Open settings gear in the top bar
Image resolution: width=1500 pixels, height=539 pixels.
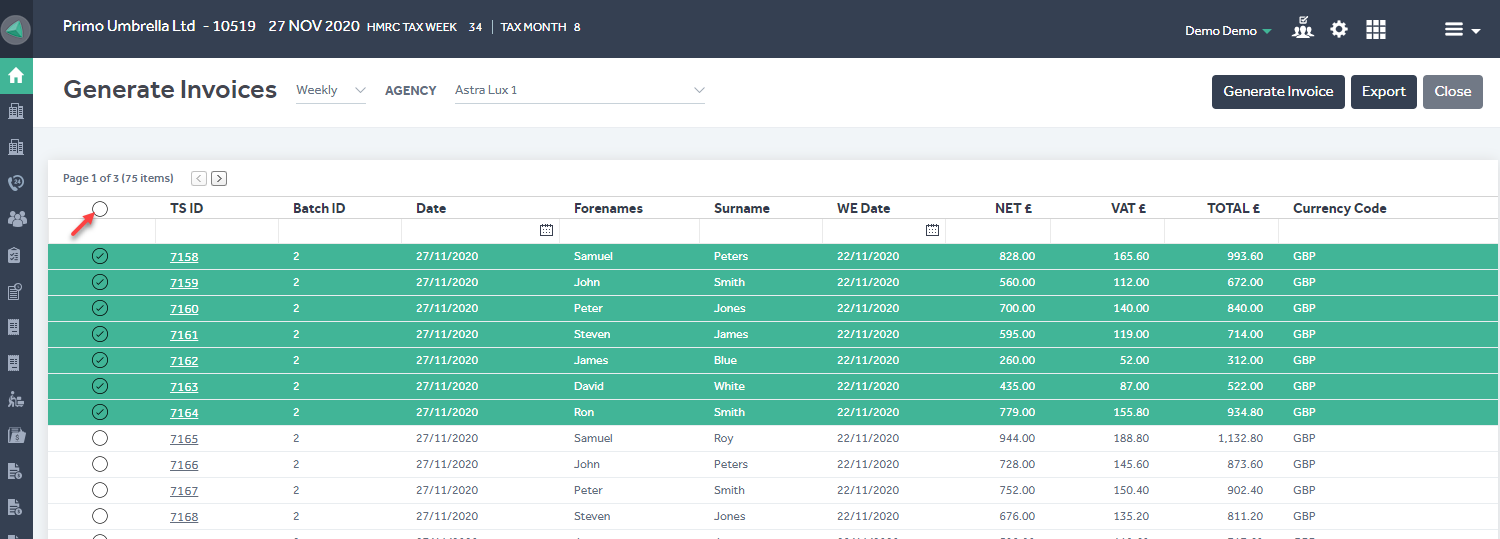coord(1339,29)
